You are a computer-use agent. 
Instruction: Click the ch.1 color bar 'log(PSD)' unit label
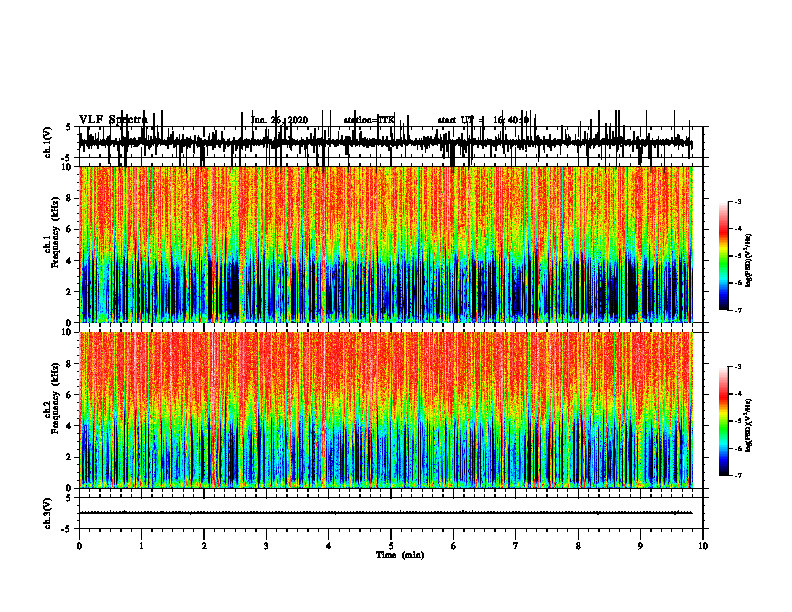pyautogui.click(x=749, y=261)
